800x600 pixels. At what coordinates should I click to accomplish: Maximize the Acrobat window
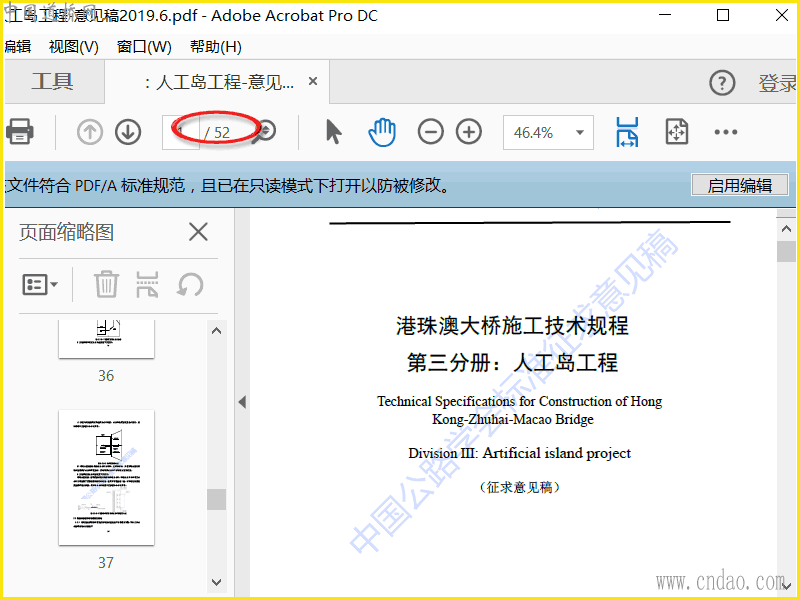[723, 15]
